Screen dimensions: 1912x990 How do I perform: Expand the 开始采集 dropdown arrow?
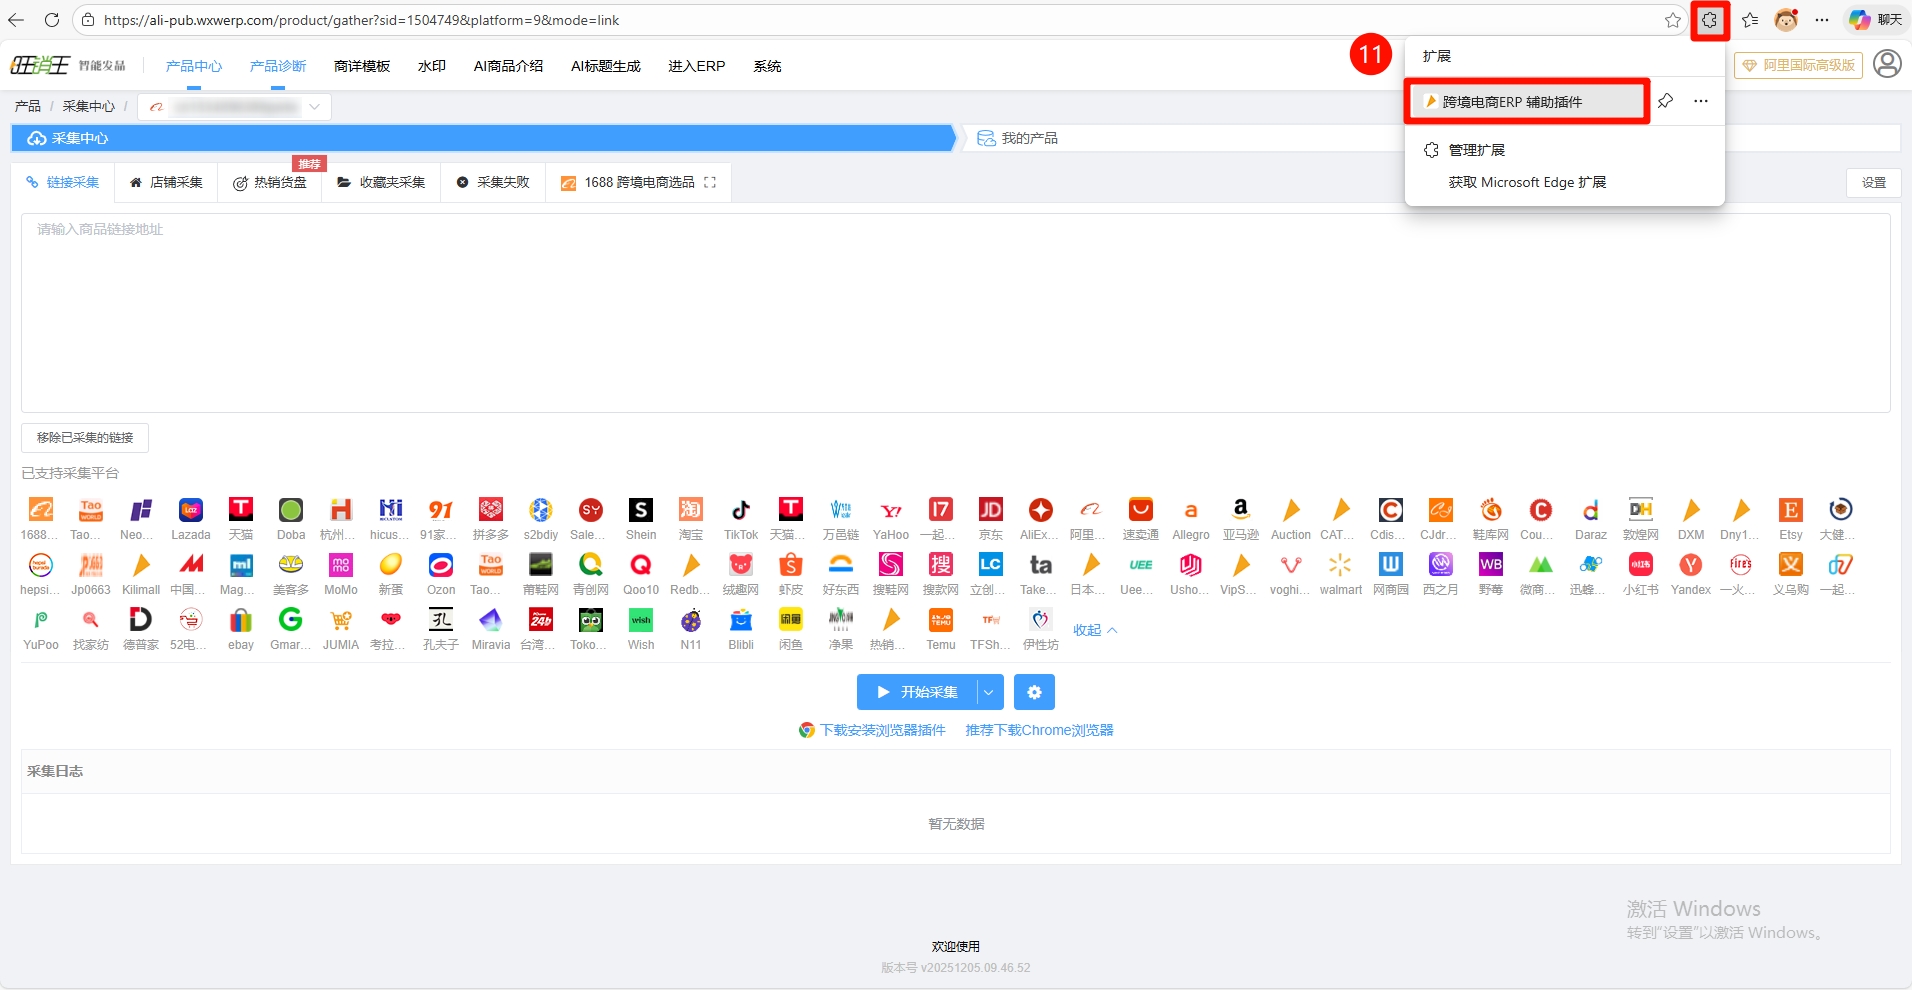(988, 692)
